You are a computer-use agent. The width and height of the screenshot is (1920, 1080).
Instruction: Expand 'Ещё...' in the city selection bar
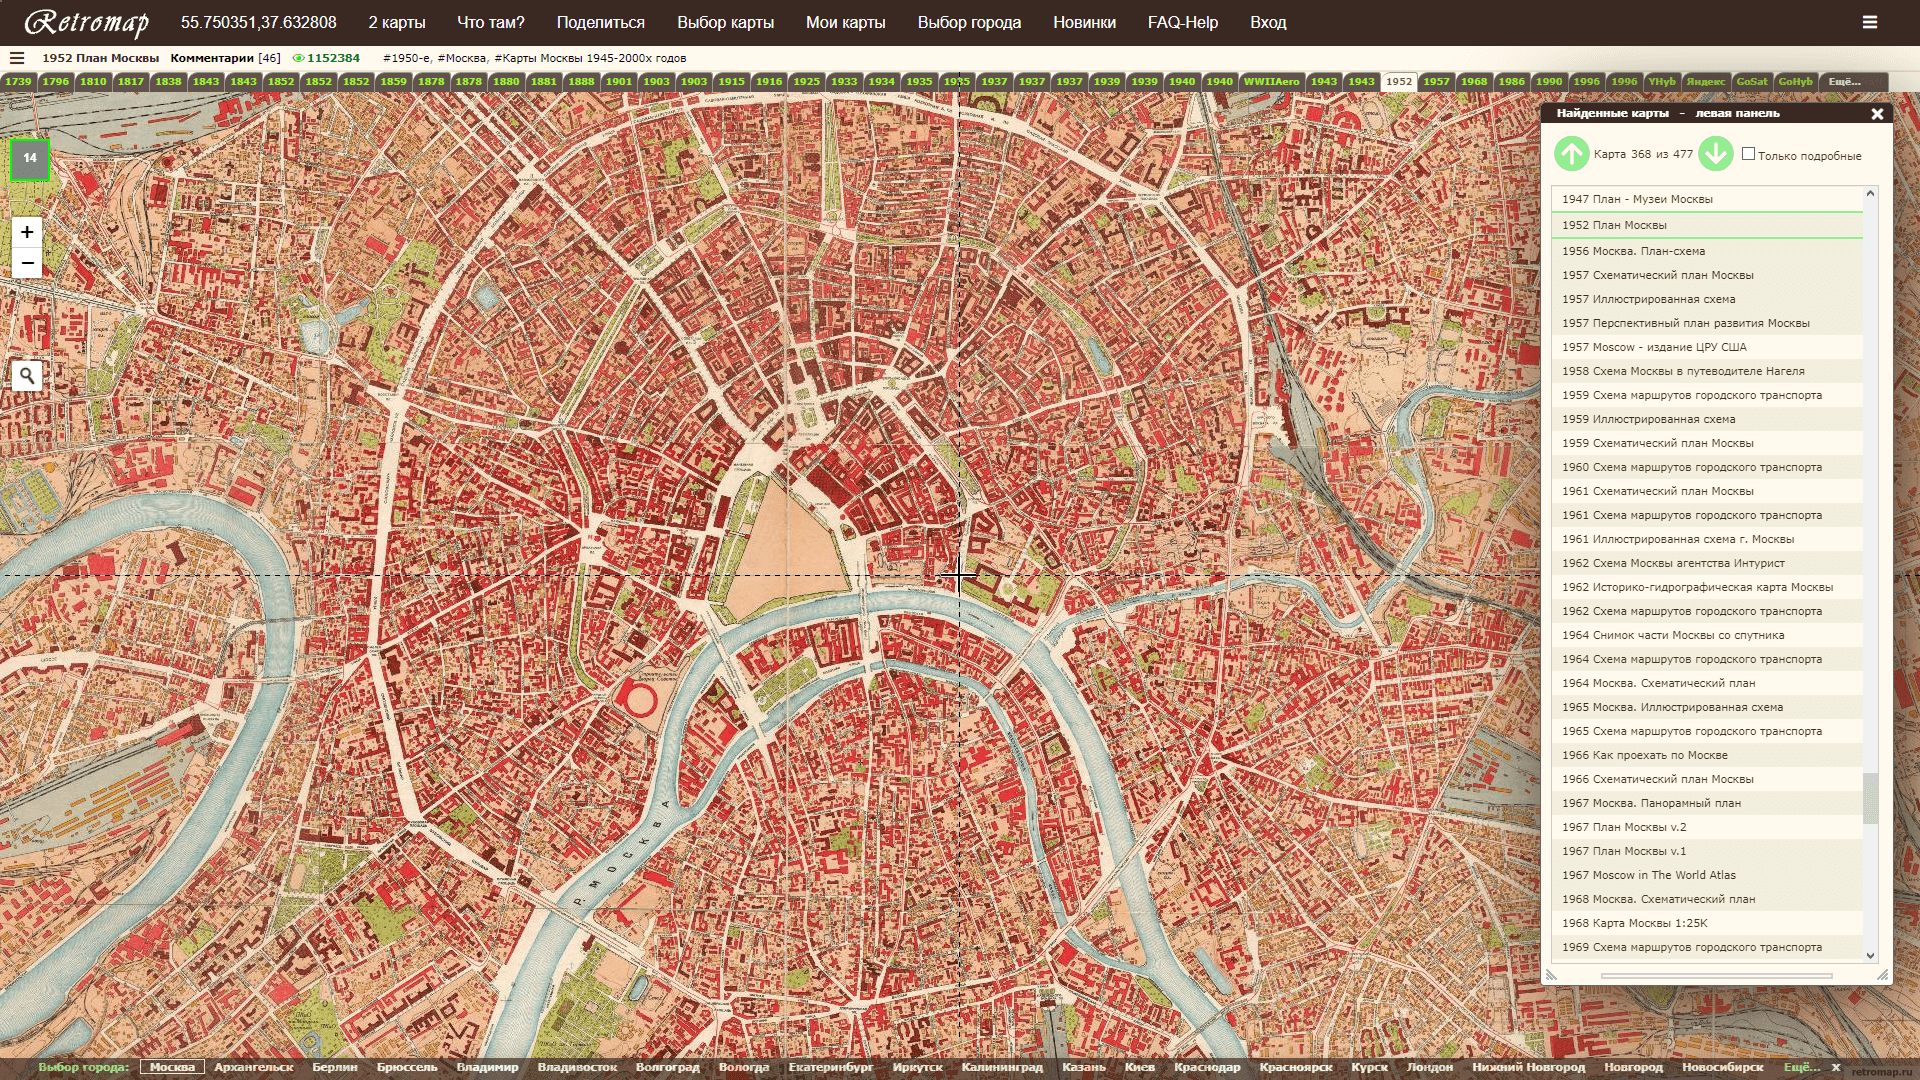pyautogui.click(x=1802, y=1067)
